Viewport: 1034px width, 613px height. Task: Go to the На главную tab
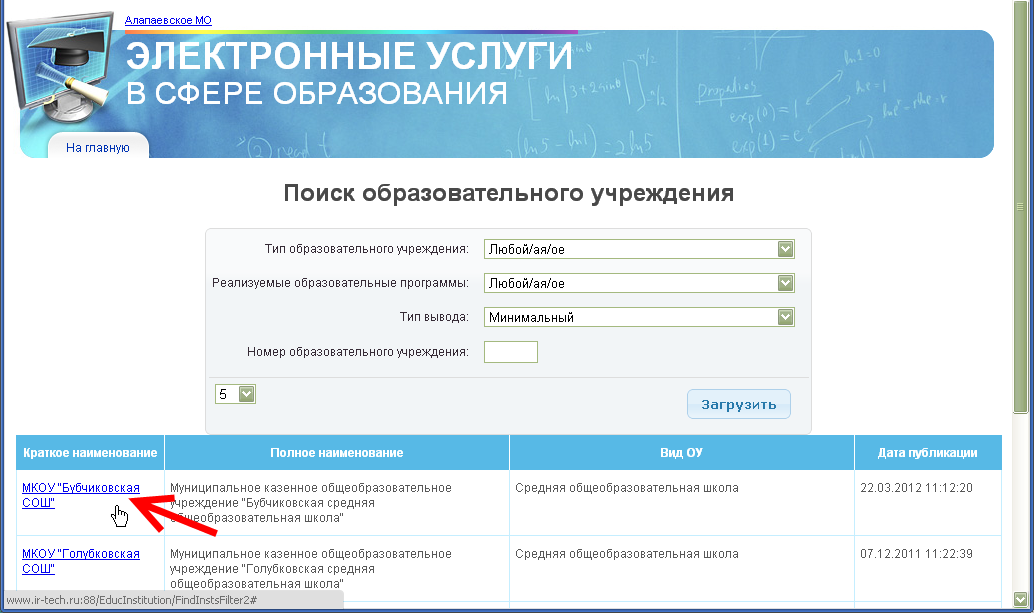coord(98,148)
